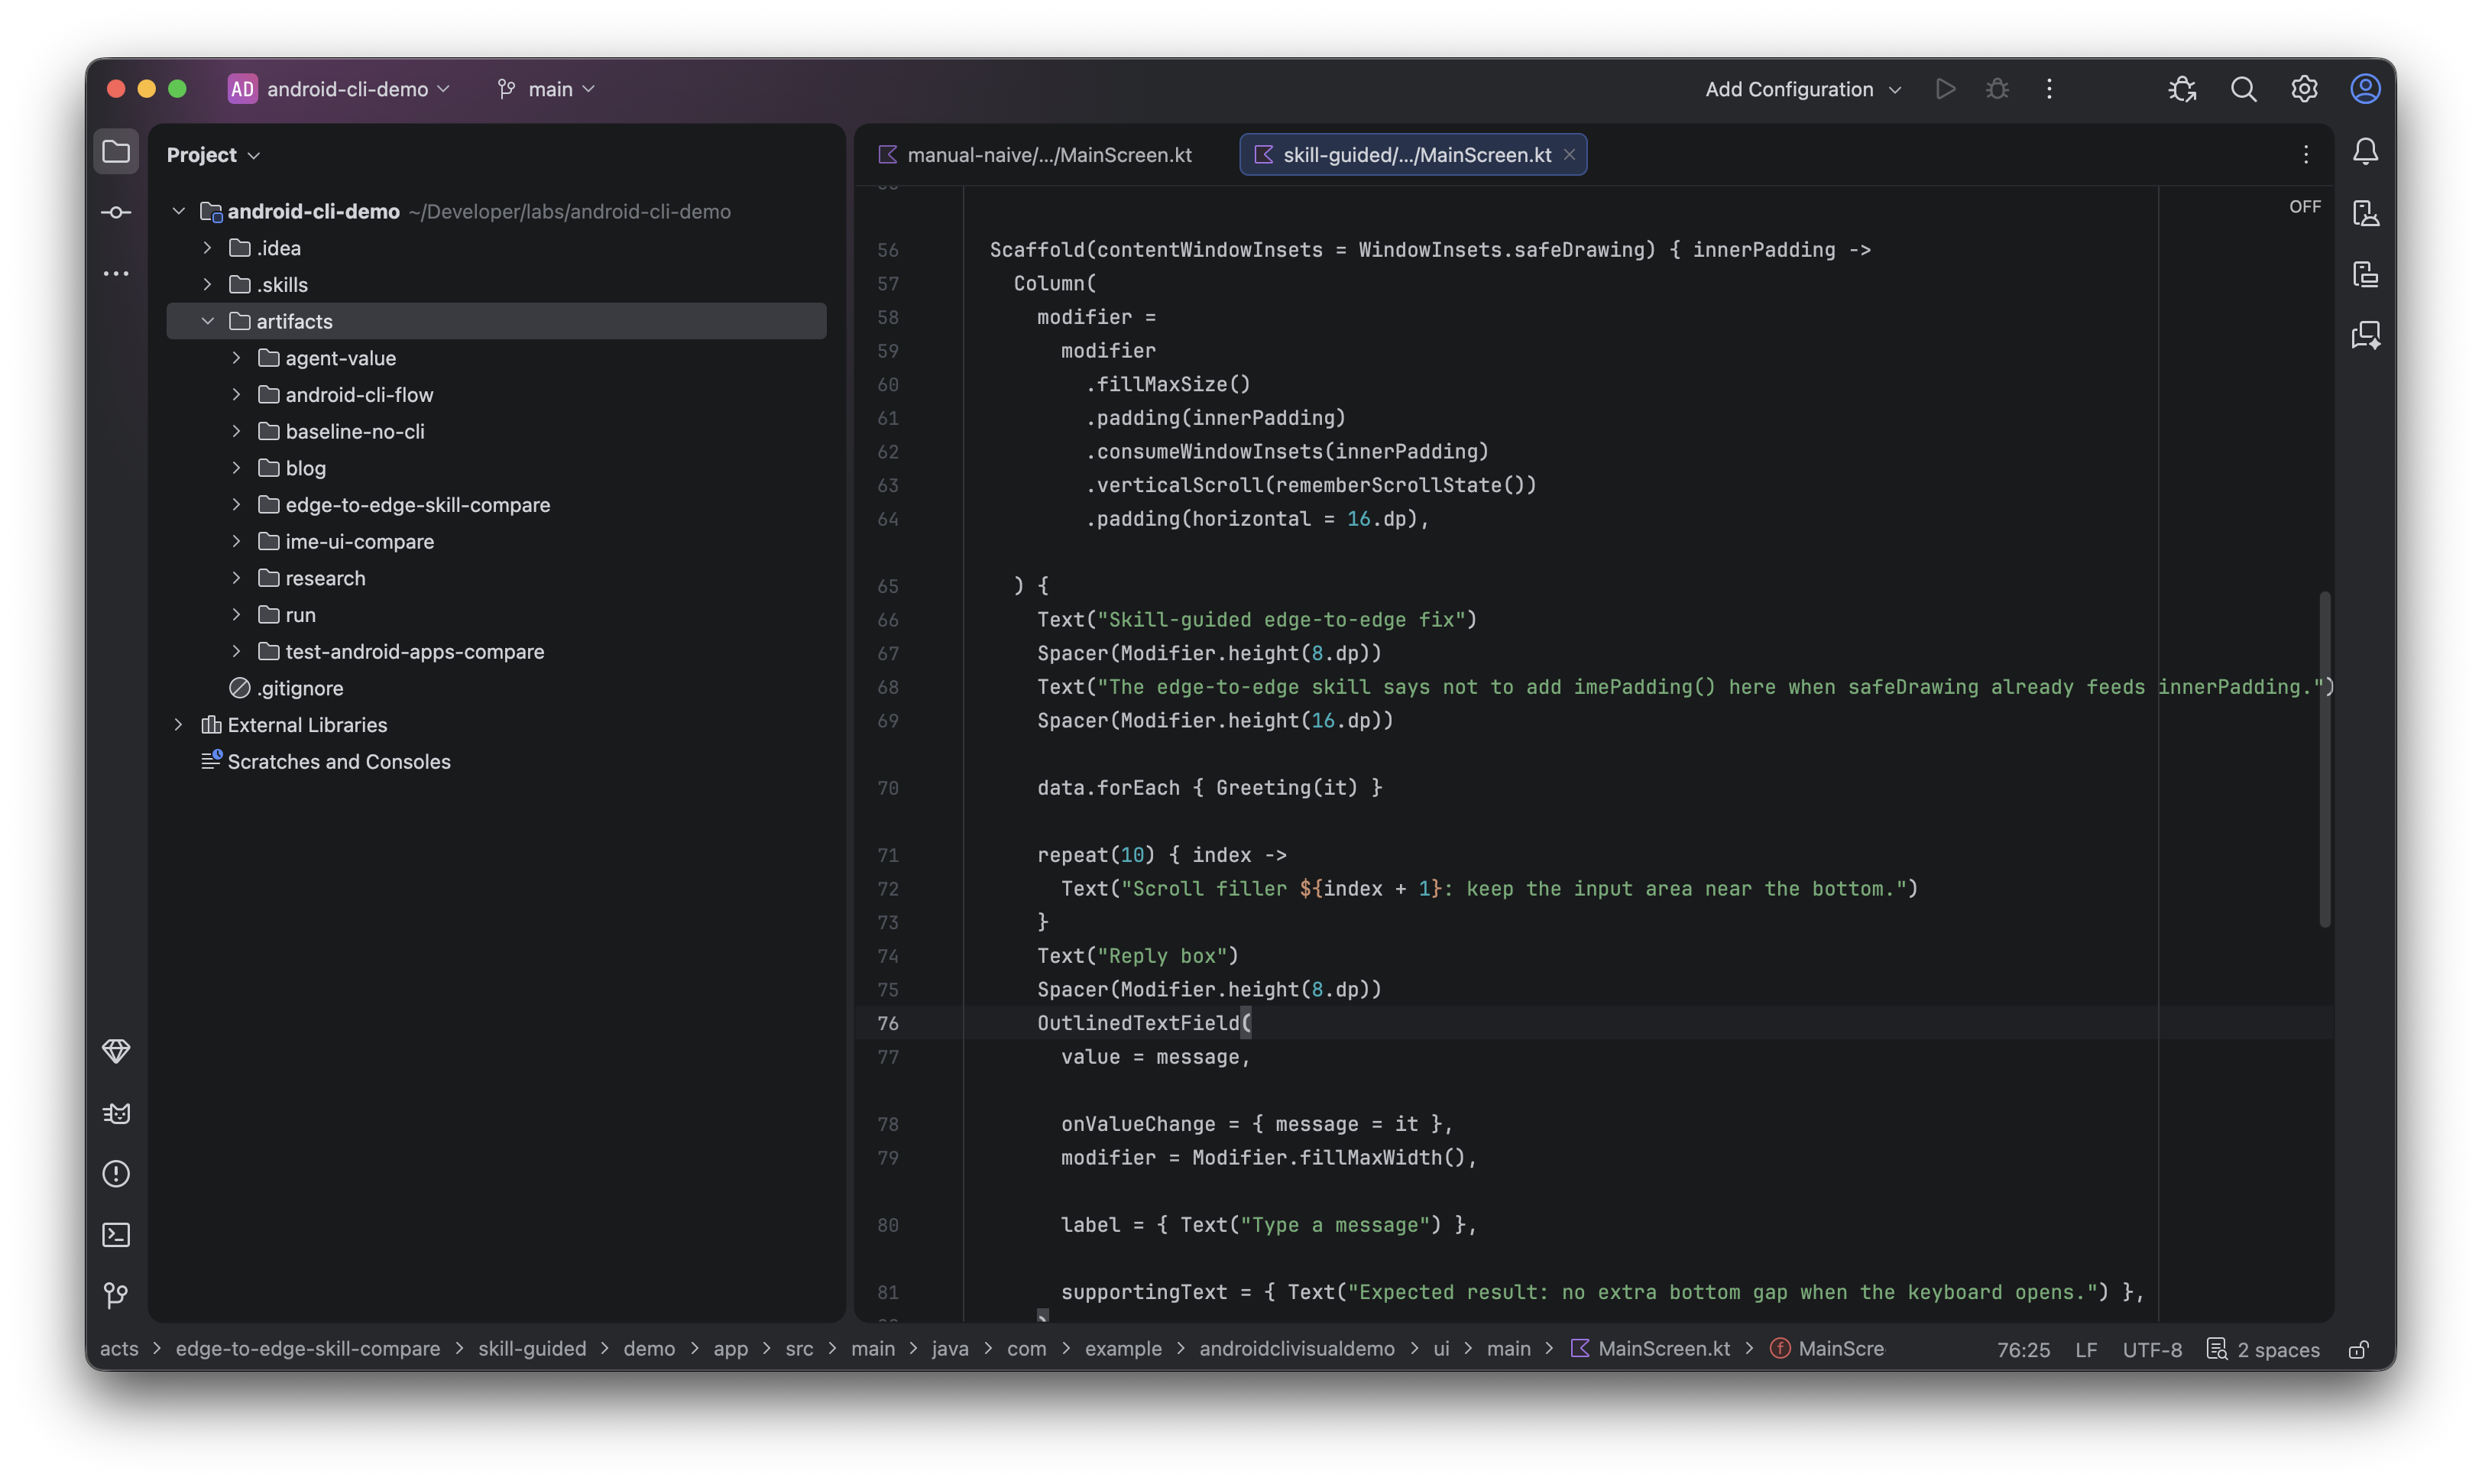Click skill-guided in breadcrumb bar
This screenshot has width=2482, height=1484.
click(x=532, y=1349)
